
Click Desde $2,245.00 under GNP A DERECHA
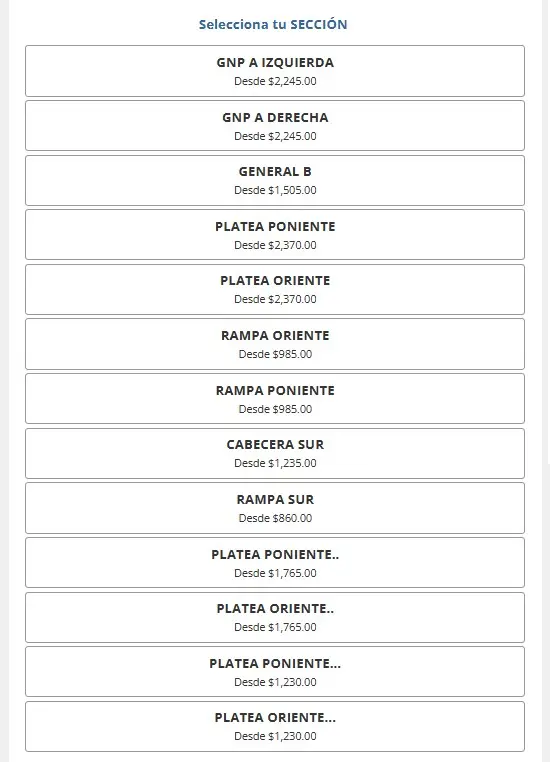point(275,136)
